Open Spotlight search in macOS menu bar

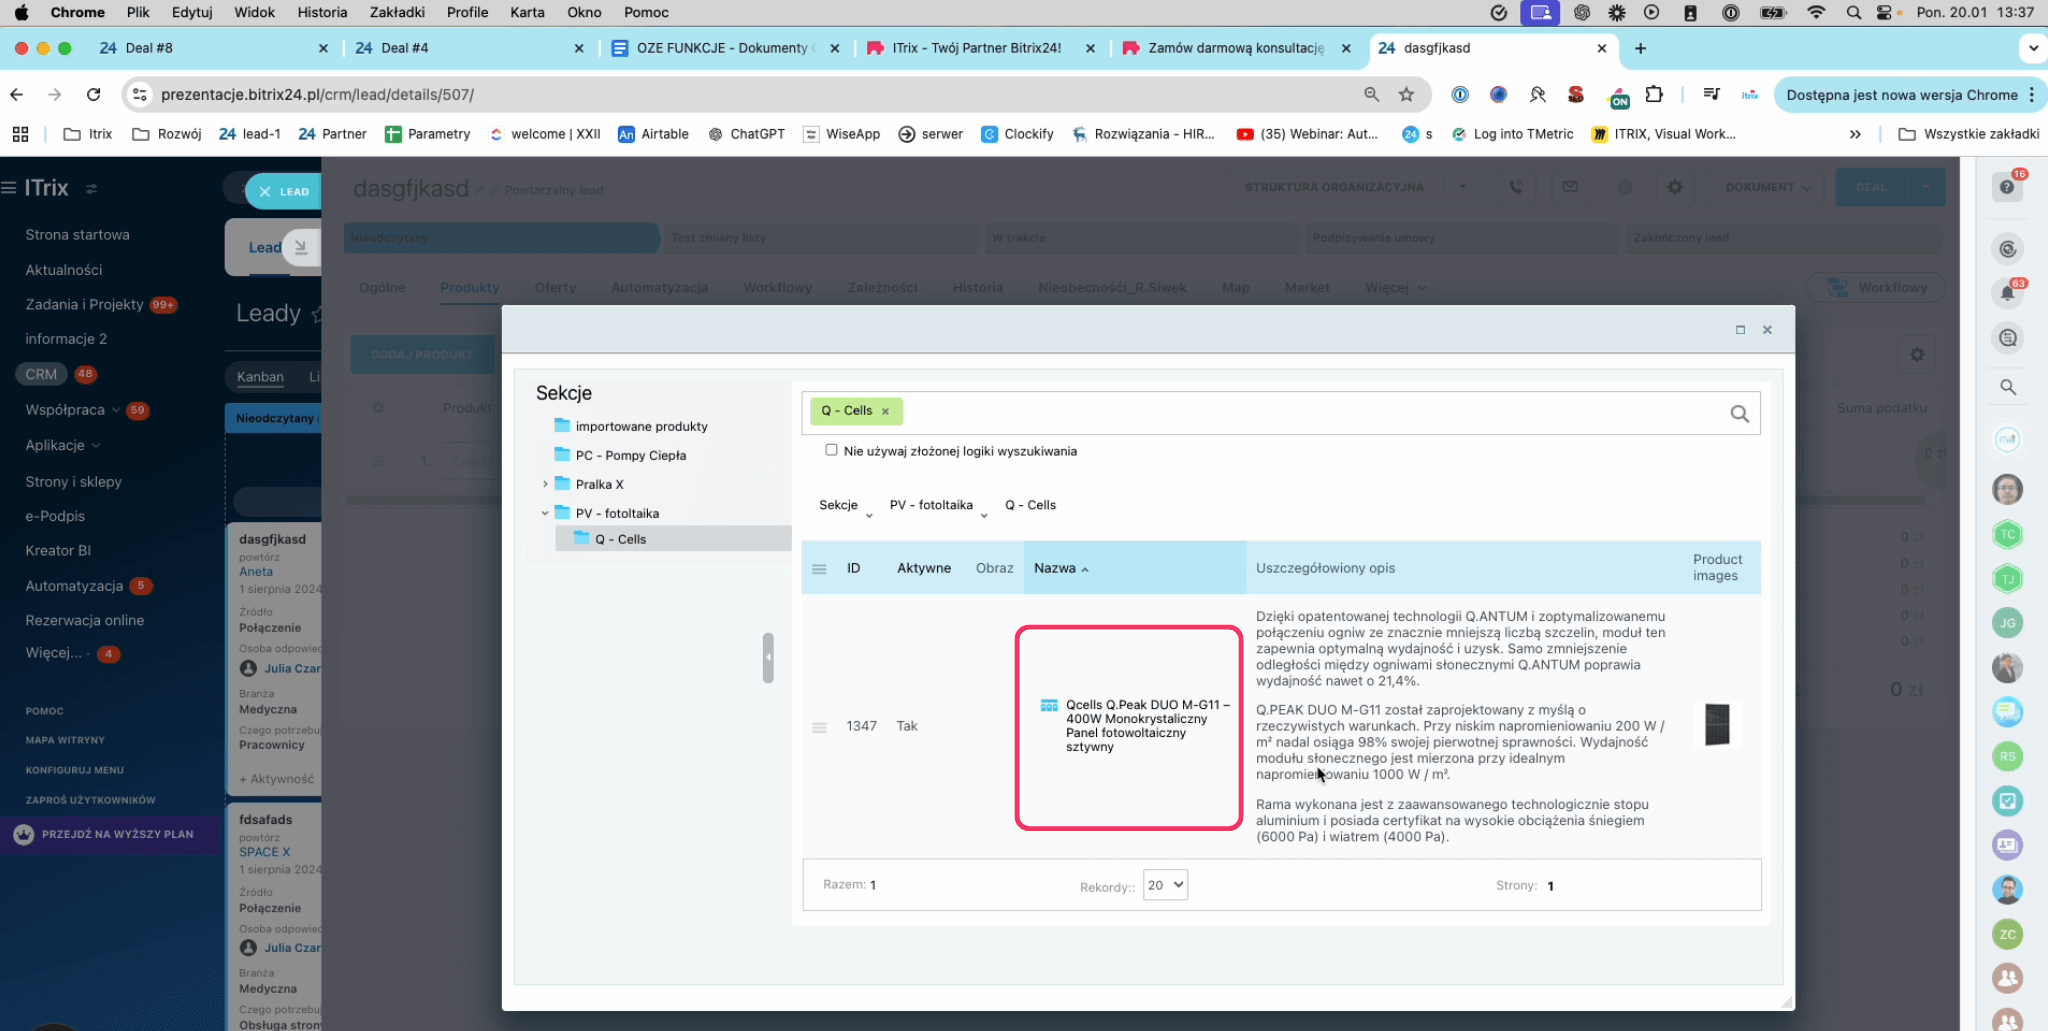tap(1853, 12)
